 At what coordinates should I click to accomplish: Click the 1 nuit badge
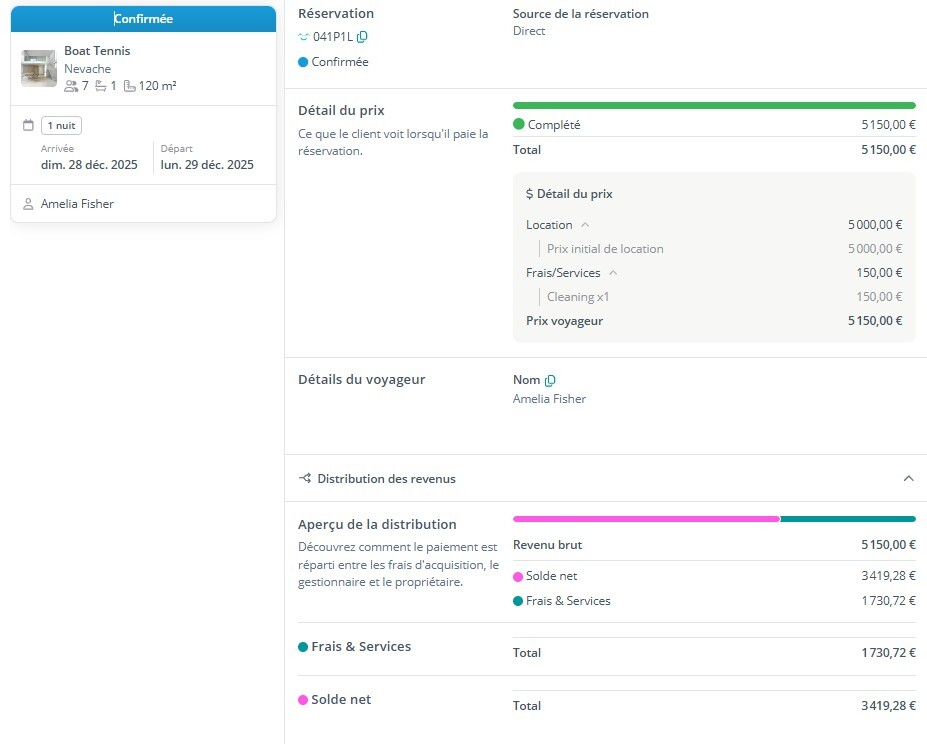tap(61, 126)
